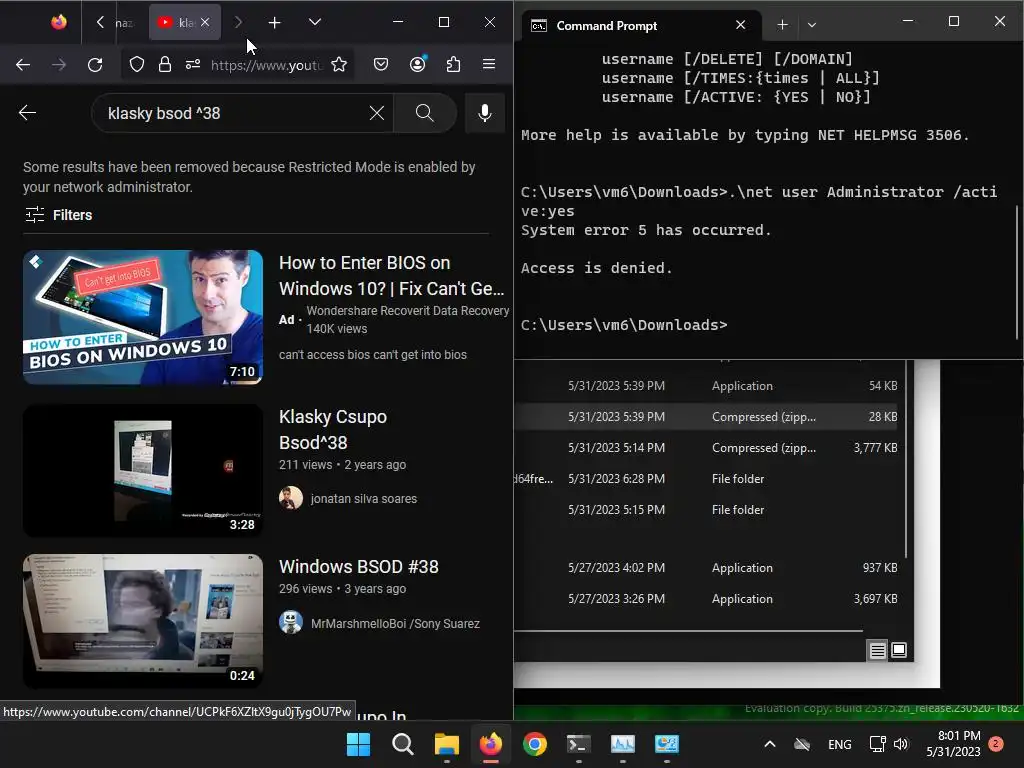The width and height of the screenshot is (1024, 768).
Task: Open the extensions puzzle icon
Action: 453,64
